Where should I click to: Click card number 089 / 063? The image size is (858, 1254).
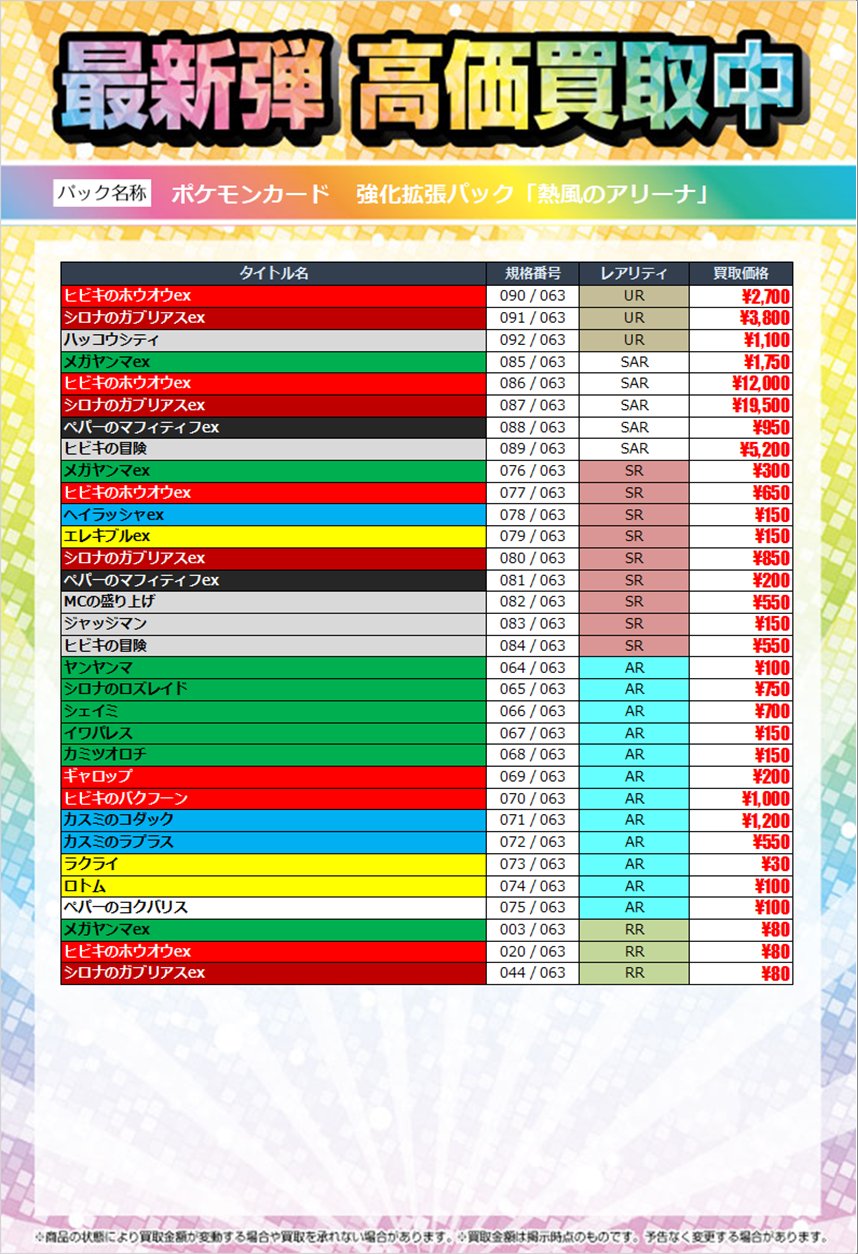[533, 449]
